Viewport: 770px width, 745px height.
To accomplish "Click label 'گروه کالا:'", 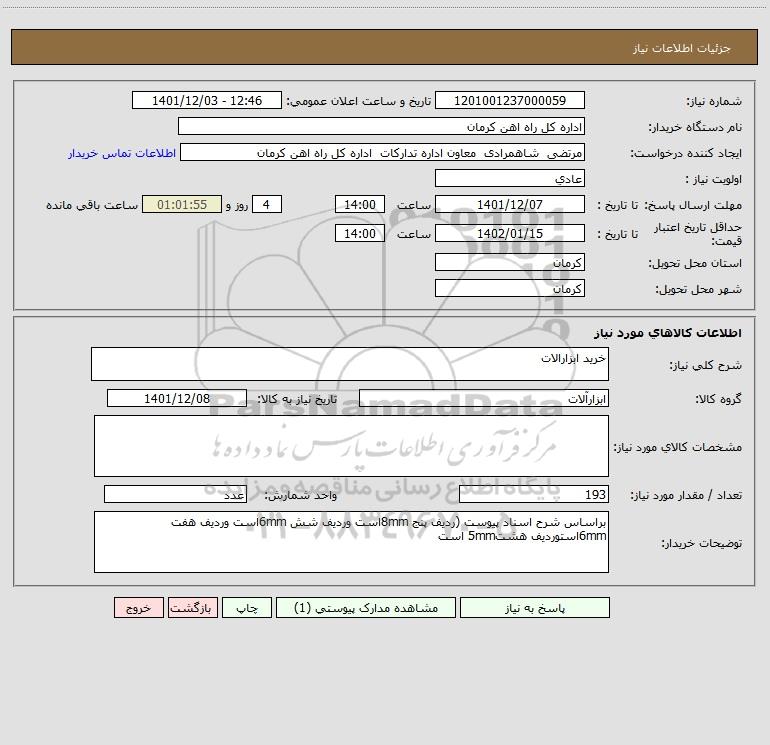I will point(718,399).
